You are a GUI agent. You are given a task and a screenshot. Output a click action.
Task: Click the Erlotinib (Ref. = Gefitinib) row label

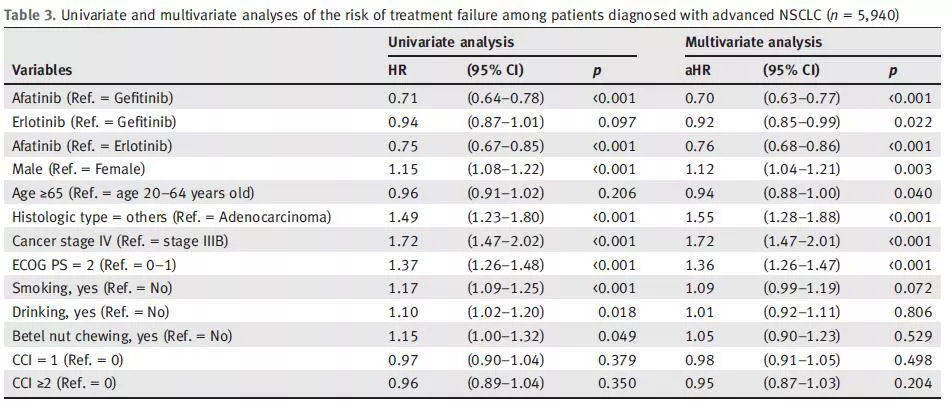tap(94, 122)
